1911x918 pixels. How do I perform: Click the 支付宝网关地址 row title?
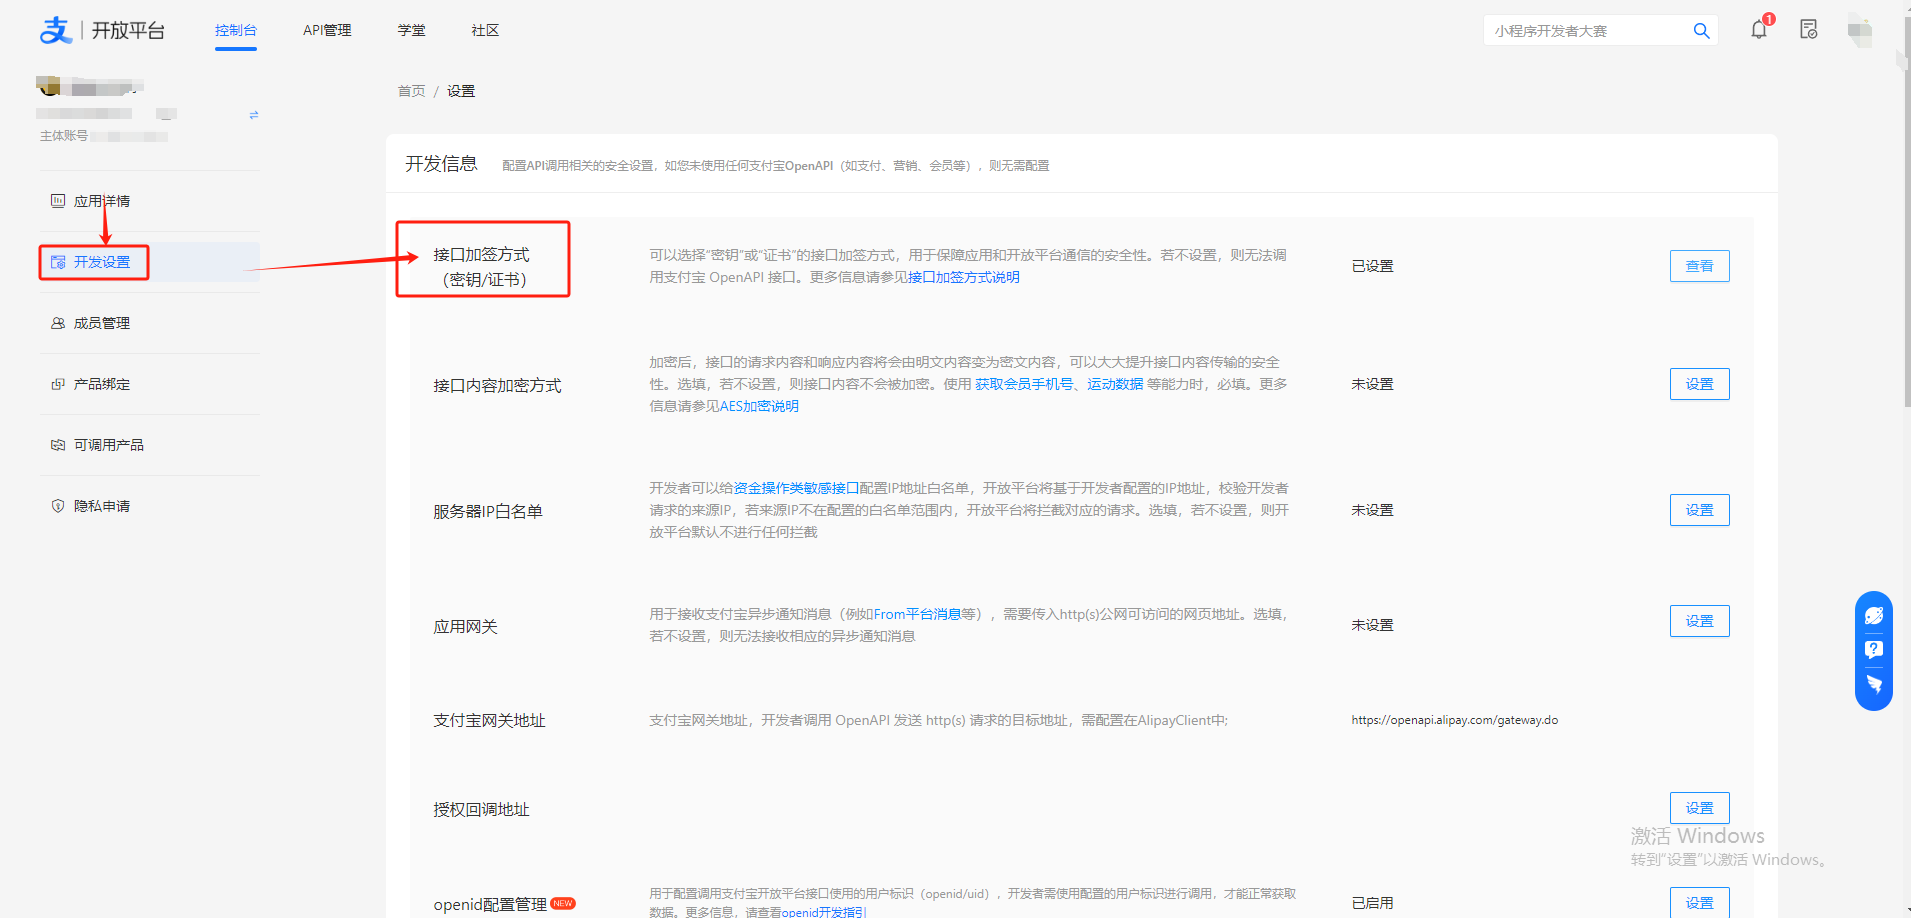489,721
